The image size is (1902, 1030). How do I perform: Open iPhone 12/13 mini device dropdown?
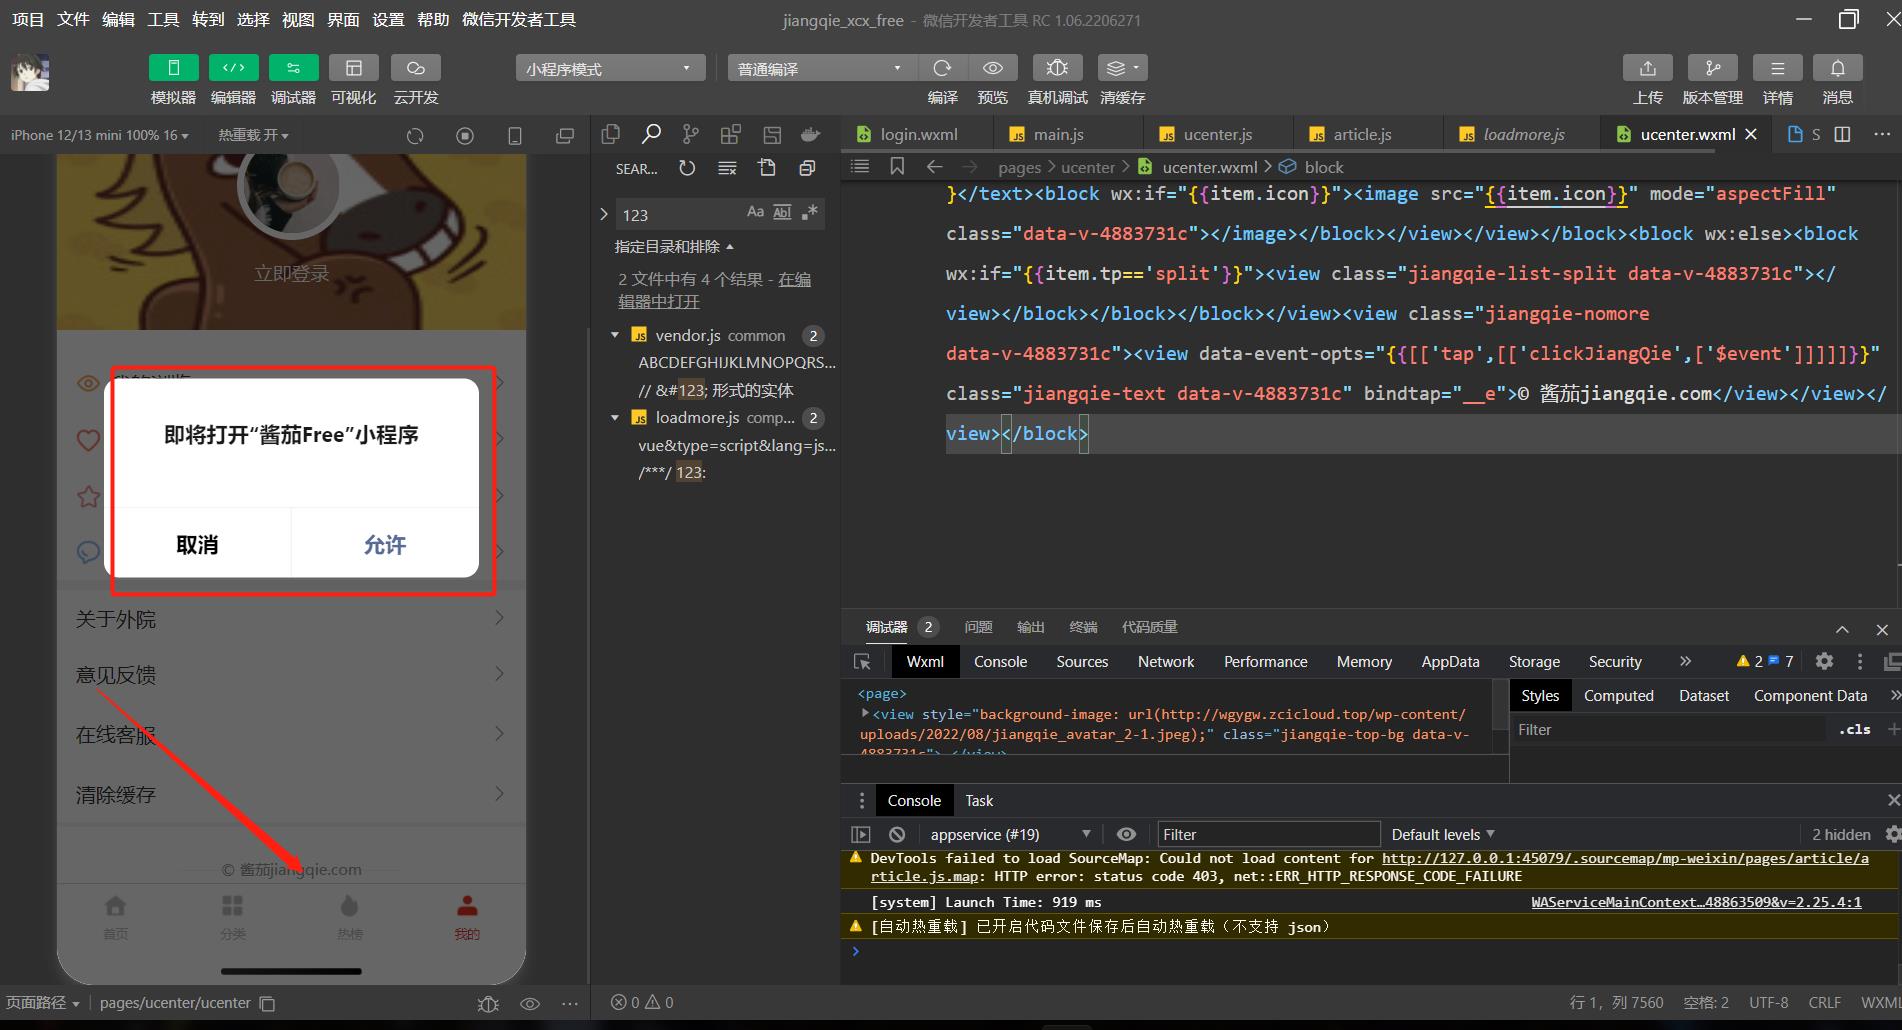[x=99, y=135]
